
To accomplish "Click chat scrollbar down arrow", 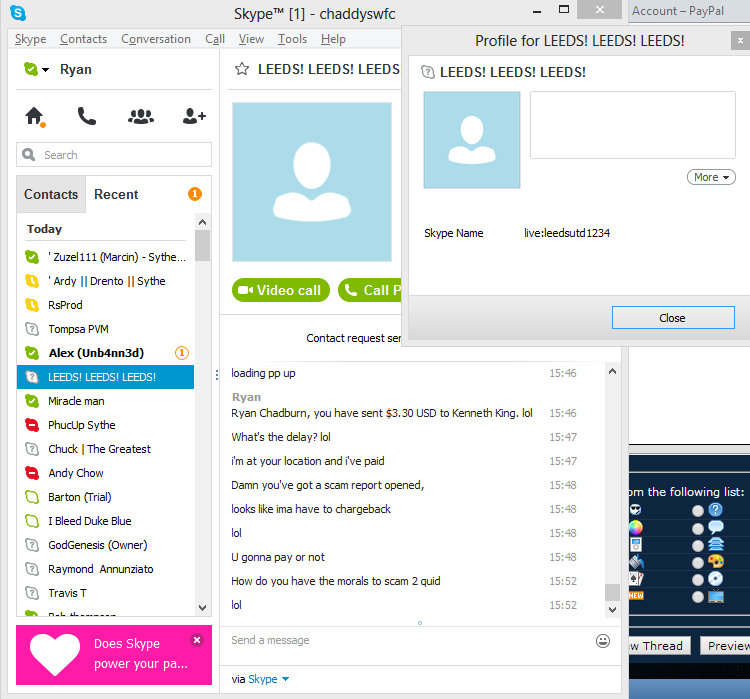I will (612, 610).
